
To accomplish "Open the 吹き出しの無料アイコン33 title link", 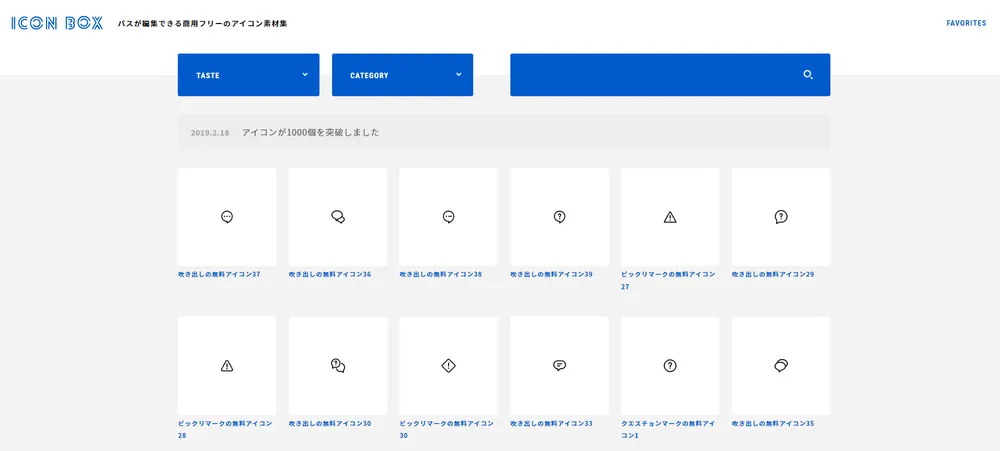I will tap(552, 423).
